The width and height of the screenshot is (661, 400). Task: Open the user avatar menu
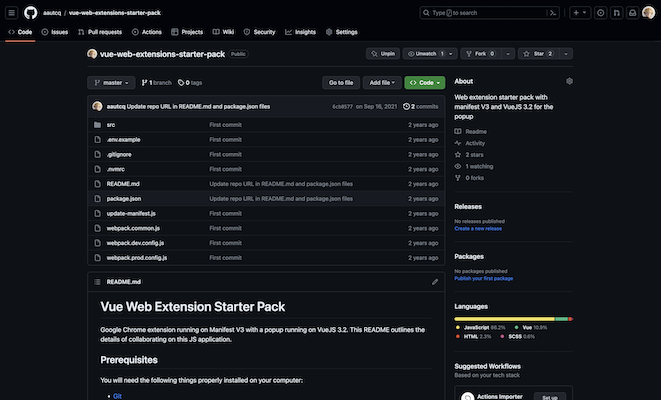tap(648, 13)
